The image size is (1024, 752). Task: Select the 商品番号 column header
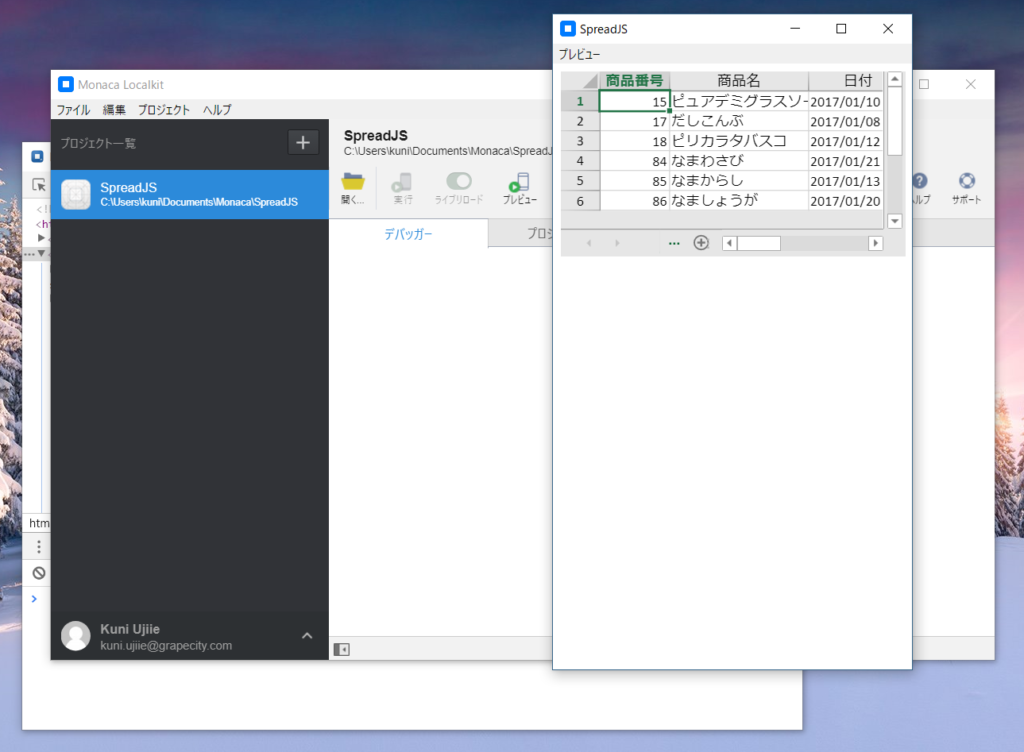634,80
